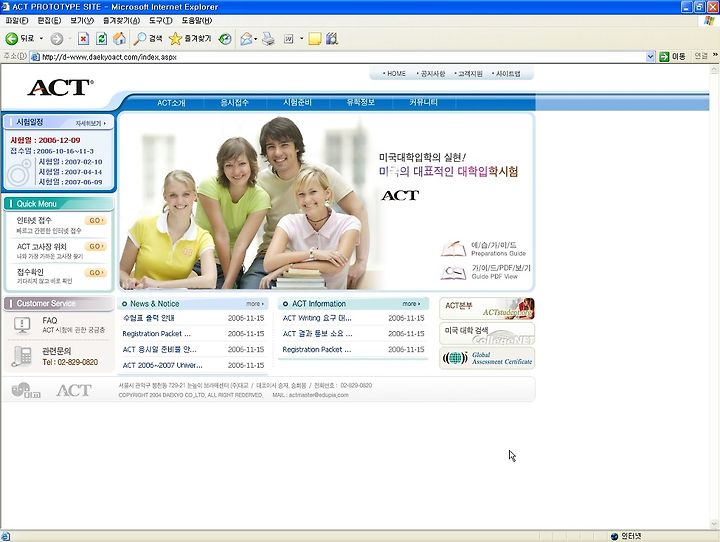Click the ACT logo at top left
Viewport: 720px width, 542px height.
click(61, 87)
